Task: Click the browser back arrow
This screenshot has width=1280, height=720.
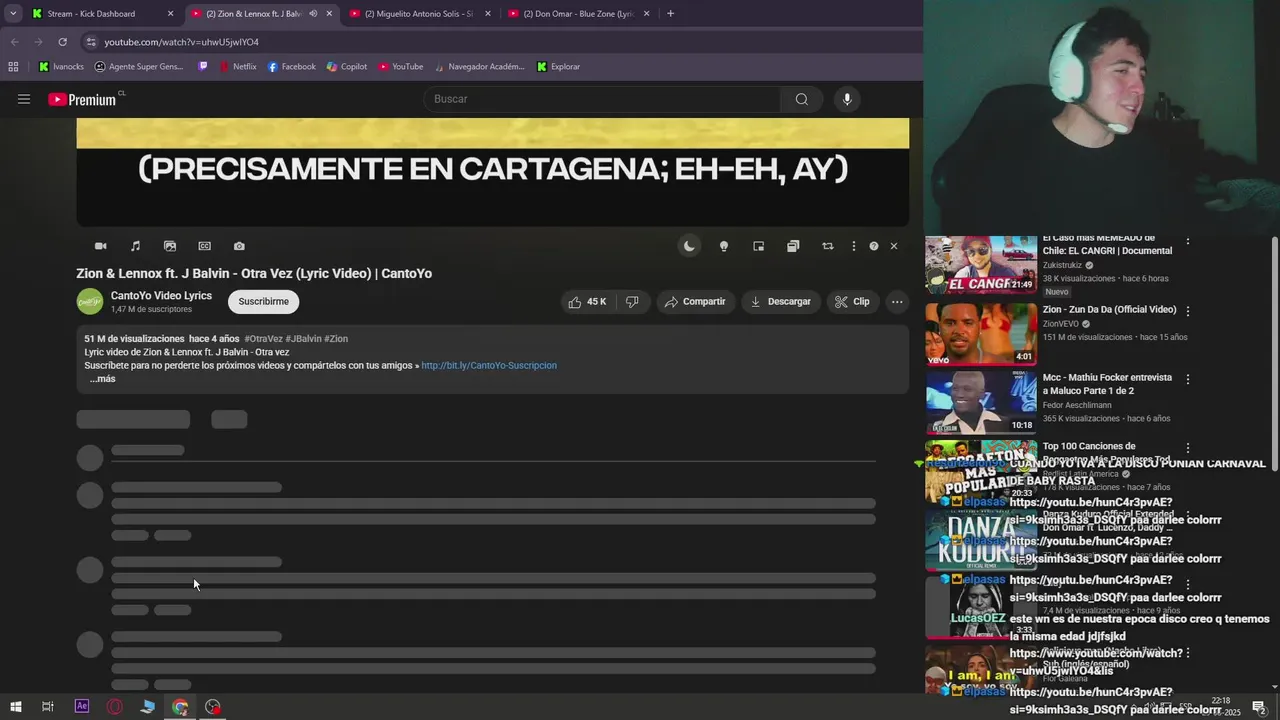Action: pyautogui.click(x=14, y=42)
